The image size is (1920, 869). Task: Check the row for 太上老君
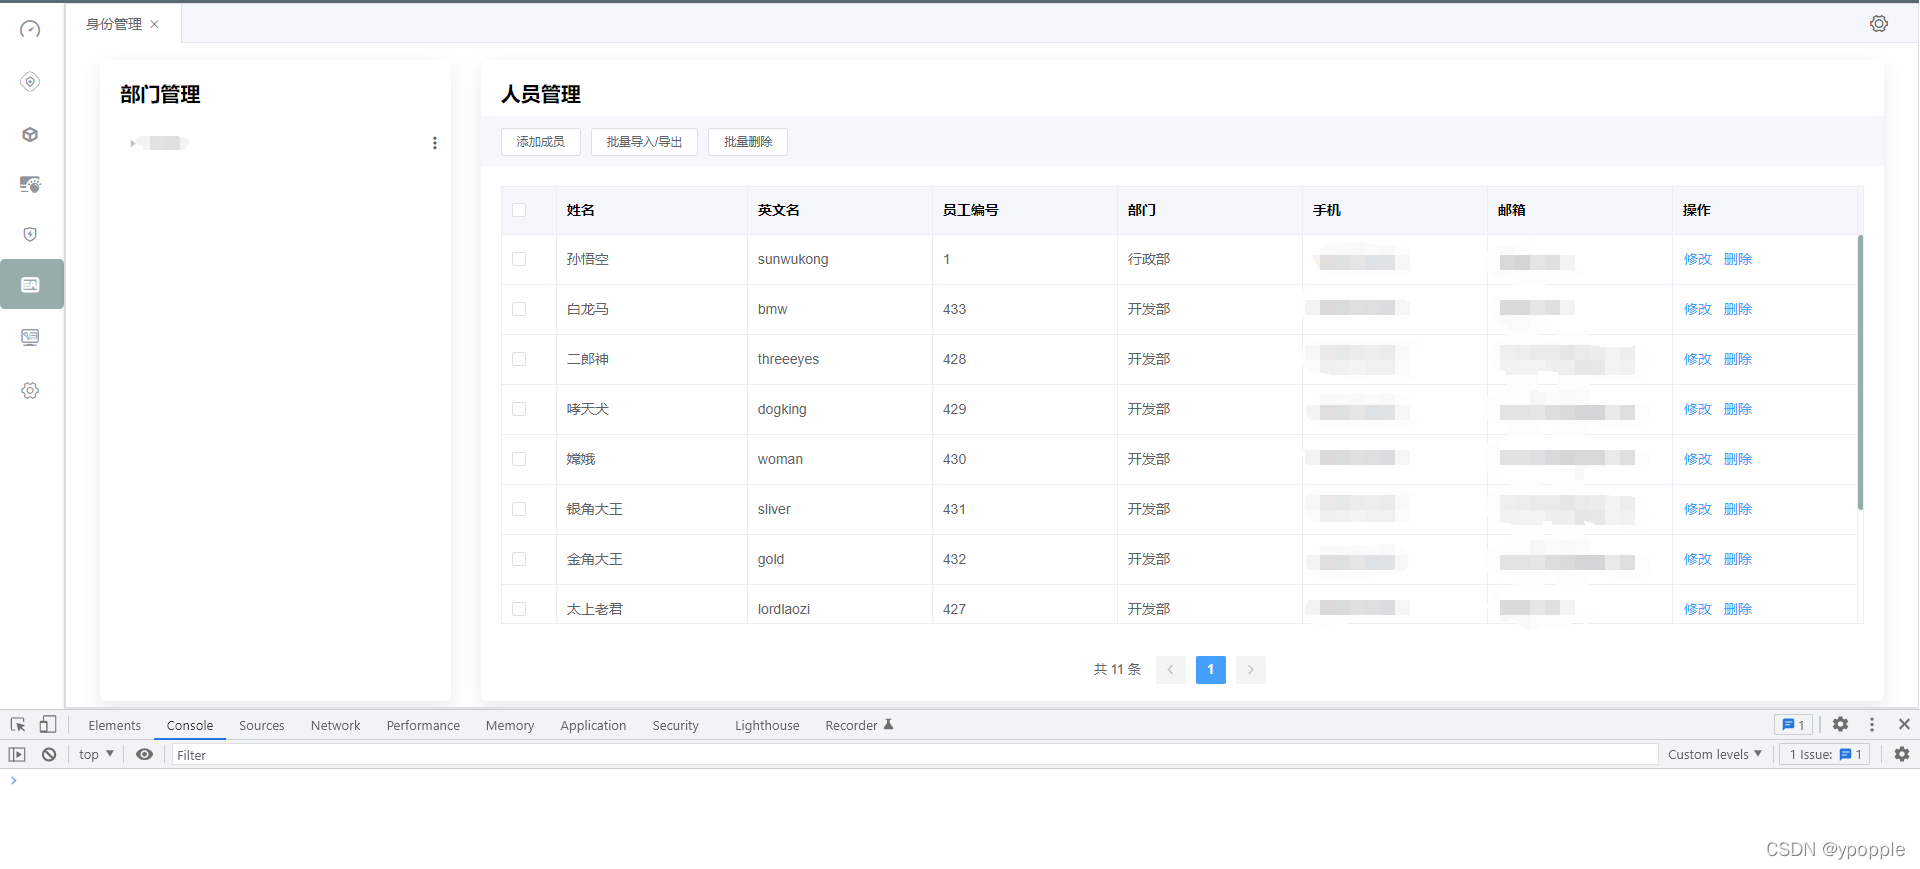[x=519, y=609]
